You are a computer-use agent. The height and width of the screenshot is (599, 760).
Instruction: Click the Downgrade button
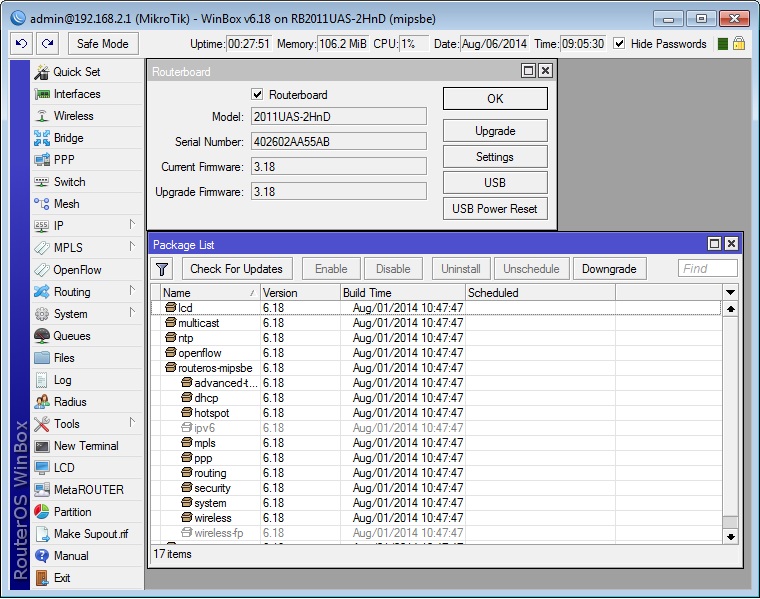tap(609, 269)
